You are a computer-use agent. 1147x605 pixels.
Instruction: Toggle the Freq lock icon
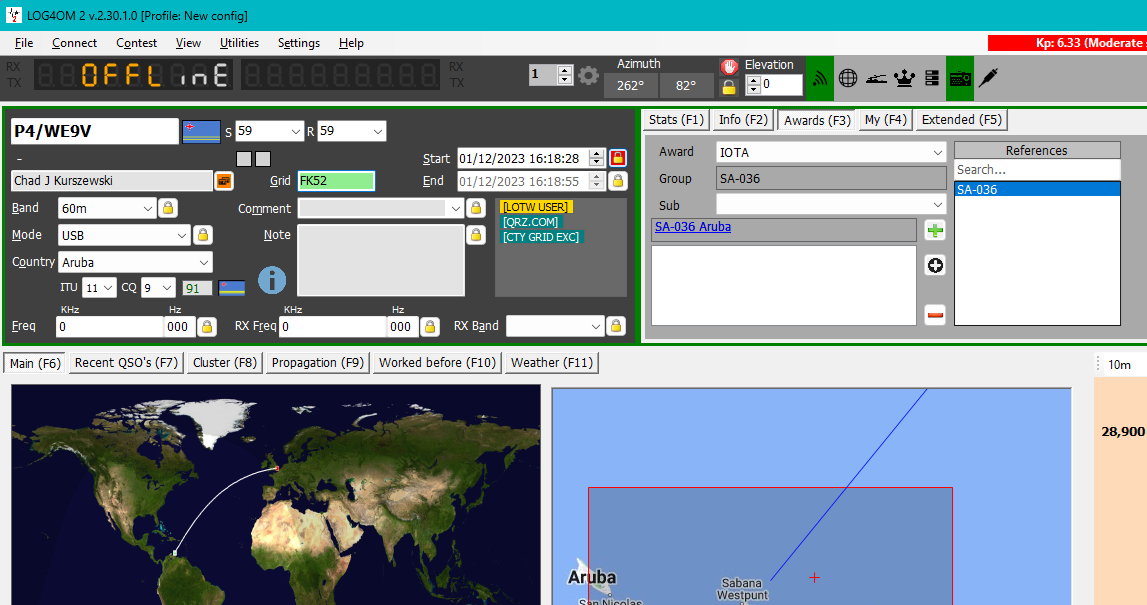pyautogui.click(x=207, y=326)
